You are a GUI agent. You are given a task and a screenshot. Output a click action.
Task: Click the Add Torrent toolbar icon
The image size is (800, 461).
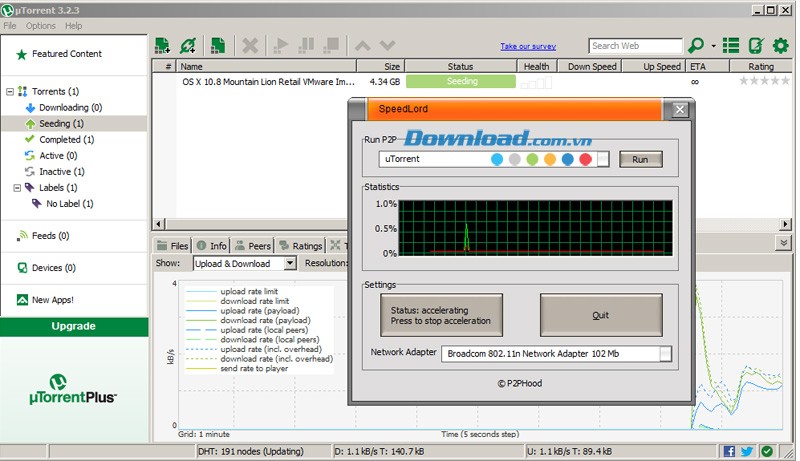[162, 46]
